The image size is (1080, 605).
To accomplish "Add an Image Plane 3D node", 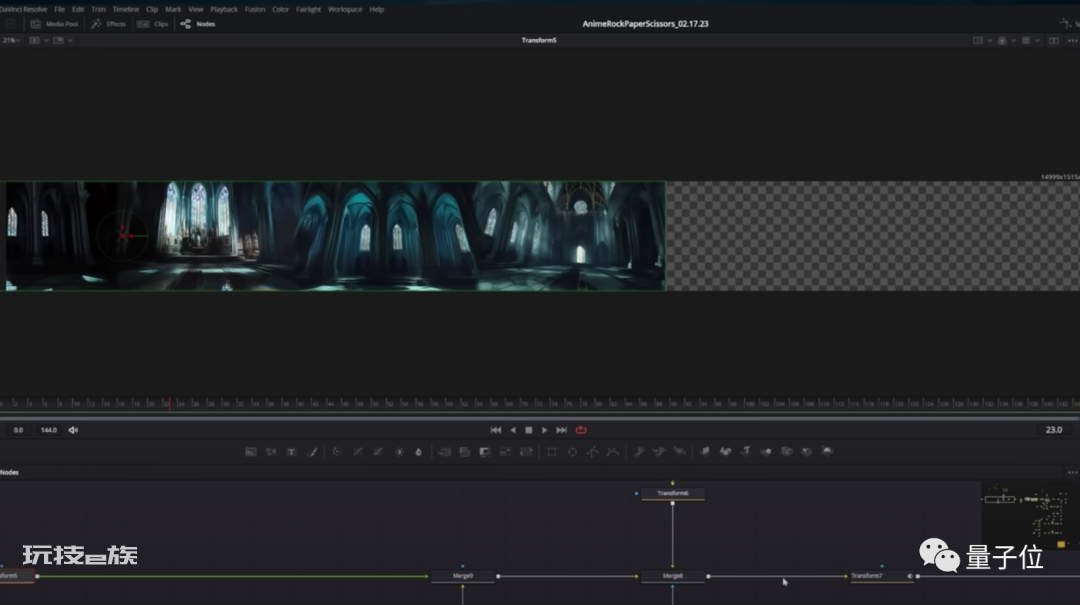I will [705, 451].
